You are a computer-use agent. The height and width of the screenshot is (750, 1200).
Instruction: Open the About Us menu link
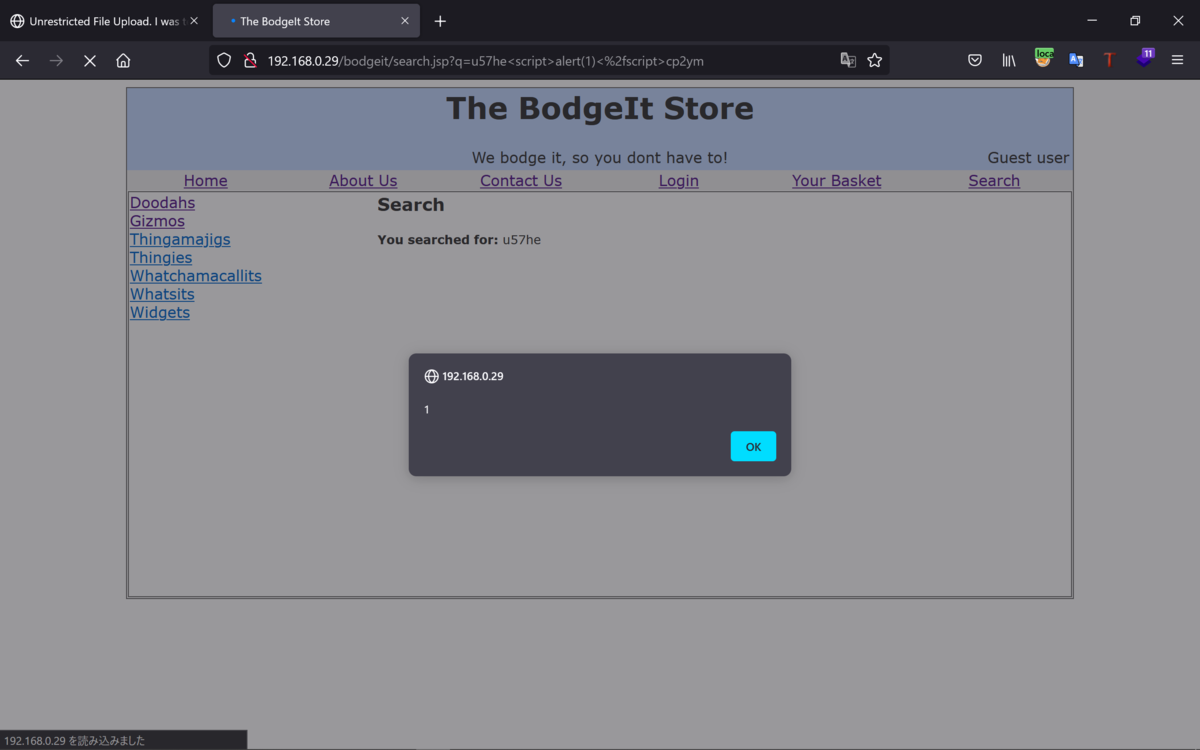pyautogui.click(x=363, y=181)
